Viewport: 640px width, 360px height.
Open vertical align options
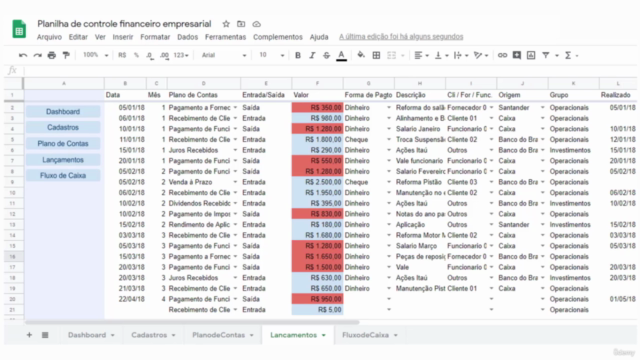pos(441,55)
